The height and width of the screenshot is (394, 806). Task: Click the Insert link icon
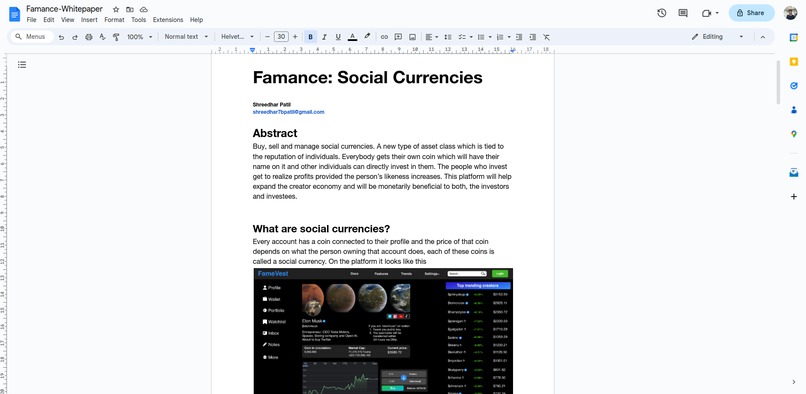click(384, 37)
